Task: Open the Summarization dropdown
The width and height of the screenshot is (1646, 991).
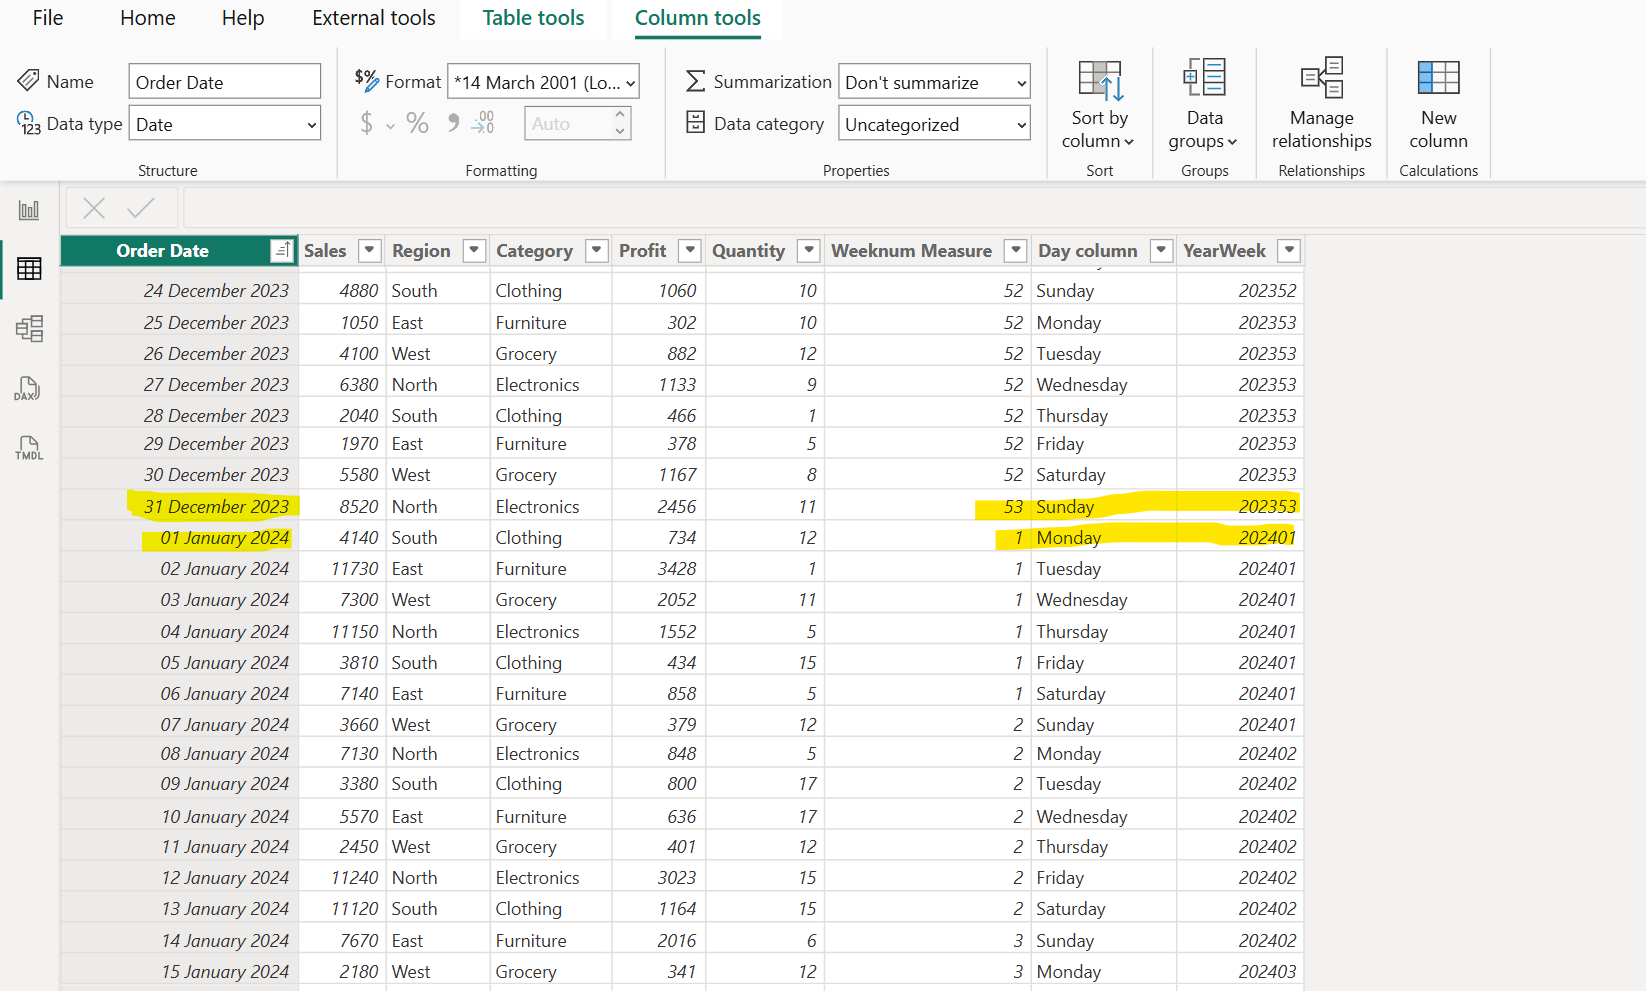Action: tap(933, 81)
